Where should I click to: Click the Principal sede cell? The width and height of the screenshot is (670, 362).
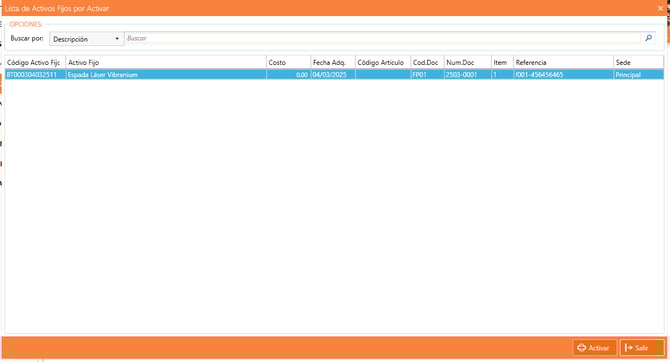pos(638,74)
